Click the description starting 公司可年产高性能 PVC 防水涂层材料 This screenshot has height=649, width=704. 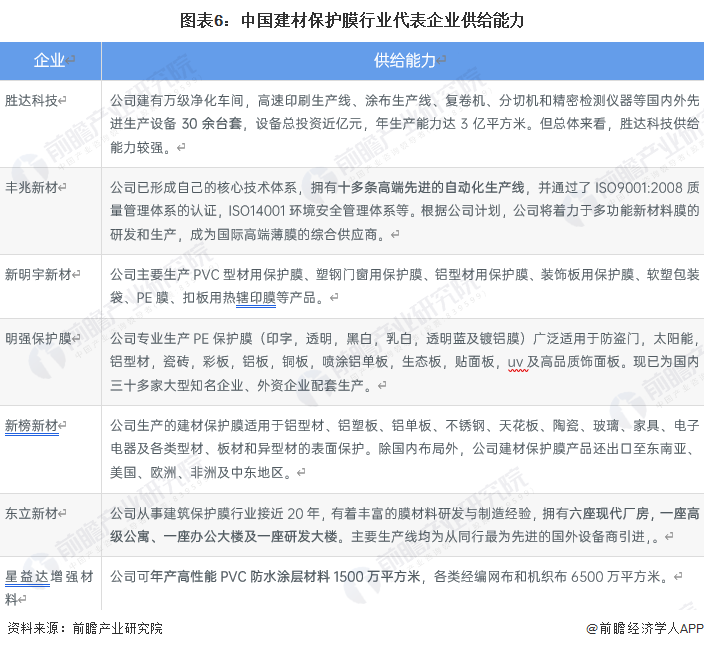point(390,576)
